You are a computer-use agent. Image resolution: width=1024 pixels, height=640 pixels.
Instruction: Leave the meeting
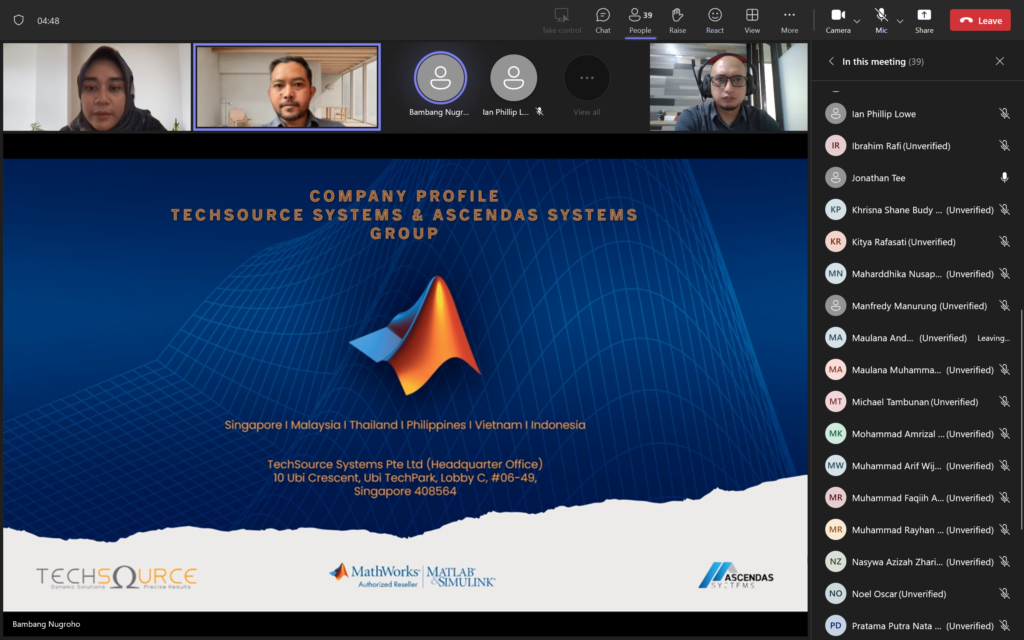click(x=980, y=19)
